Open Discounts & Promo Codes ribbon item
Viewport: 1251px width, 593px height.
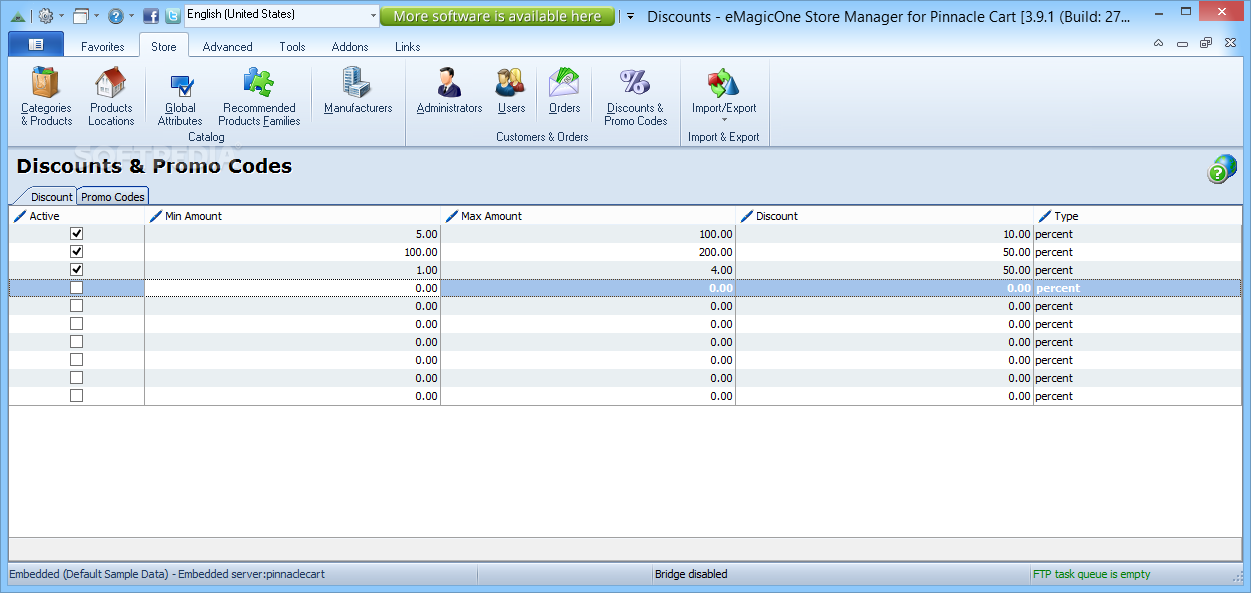point(635,97)
